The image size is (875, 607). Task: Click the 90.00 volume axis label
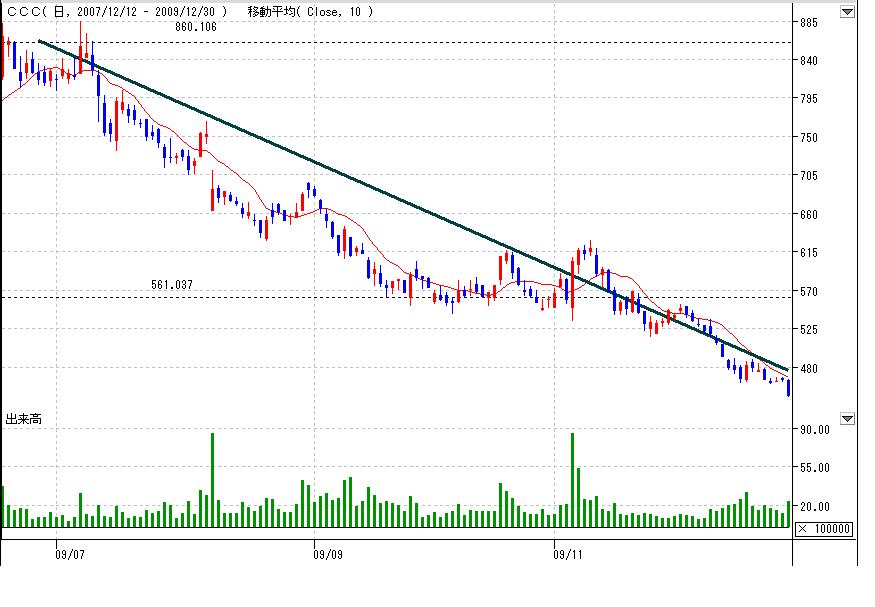(814, 430)
